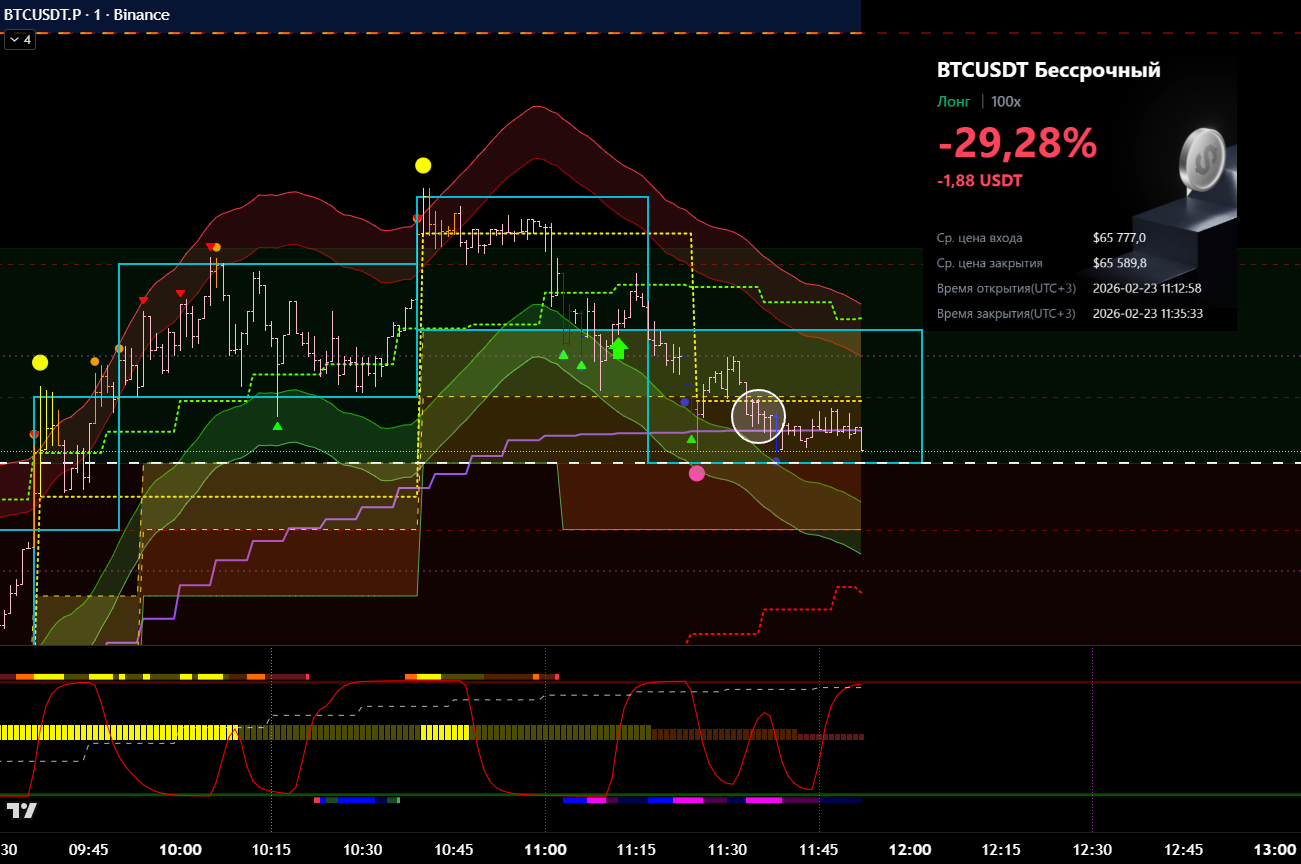The height and width of the screenshot is (864, 1301).
Task: Click the yellow circle near the 09:45 candles
Action: (40, 362)
